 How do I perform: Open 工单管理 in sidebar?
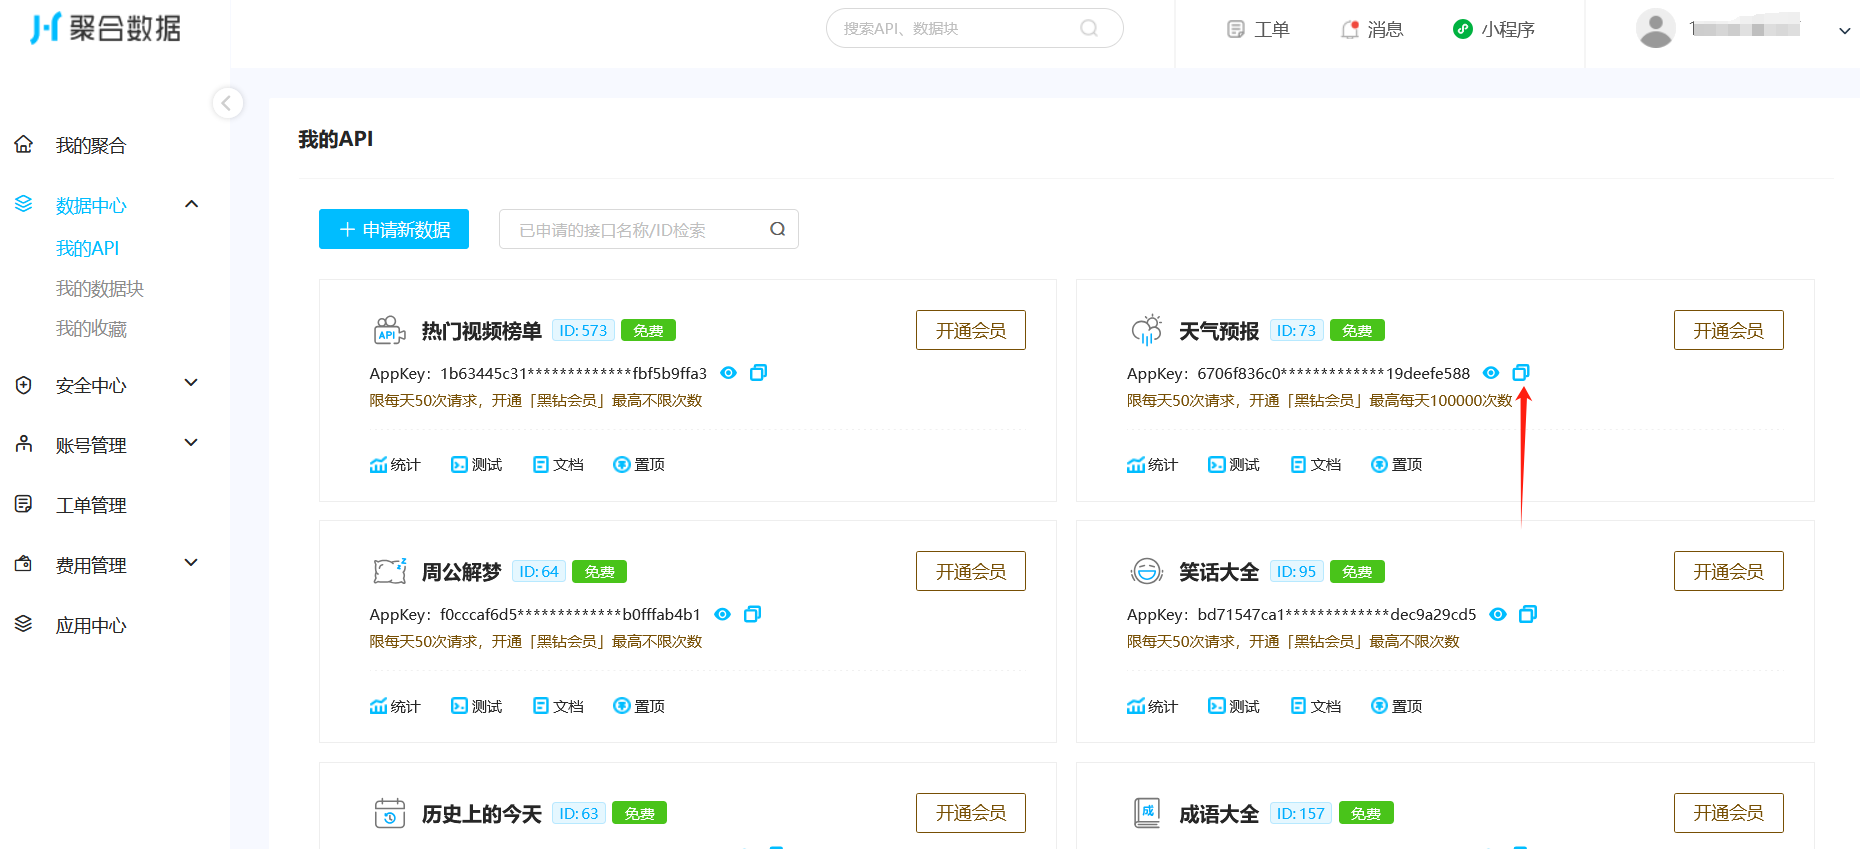tap(91, 505)
